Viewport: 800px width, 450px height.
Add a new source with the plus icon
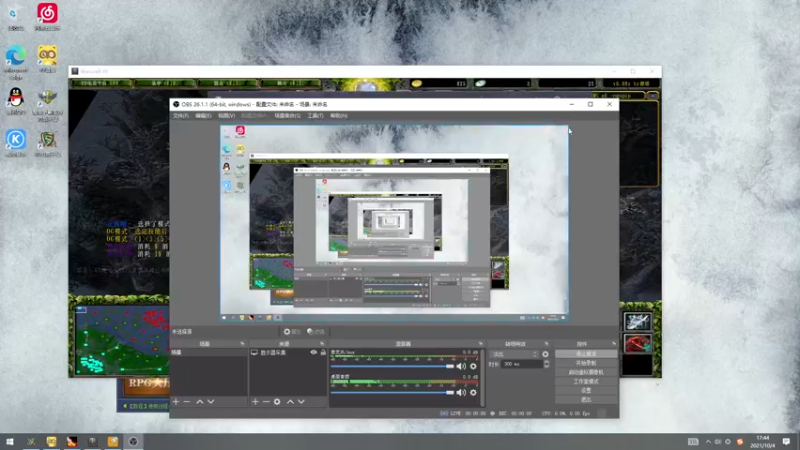(x=255, y=402)
